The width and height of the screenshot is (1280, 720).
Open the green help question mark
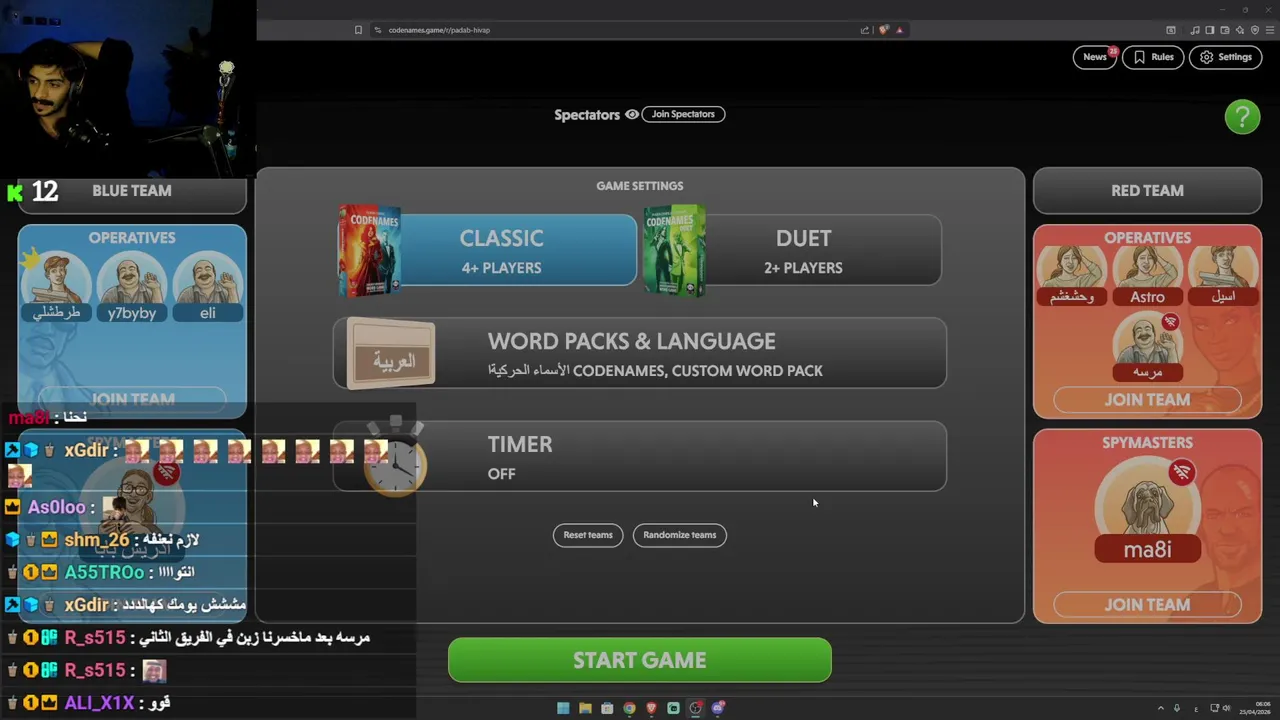coord(1242,117)
